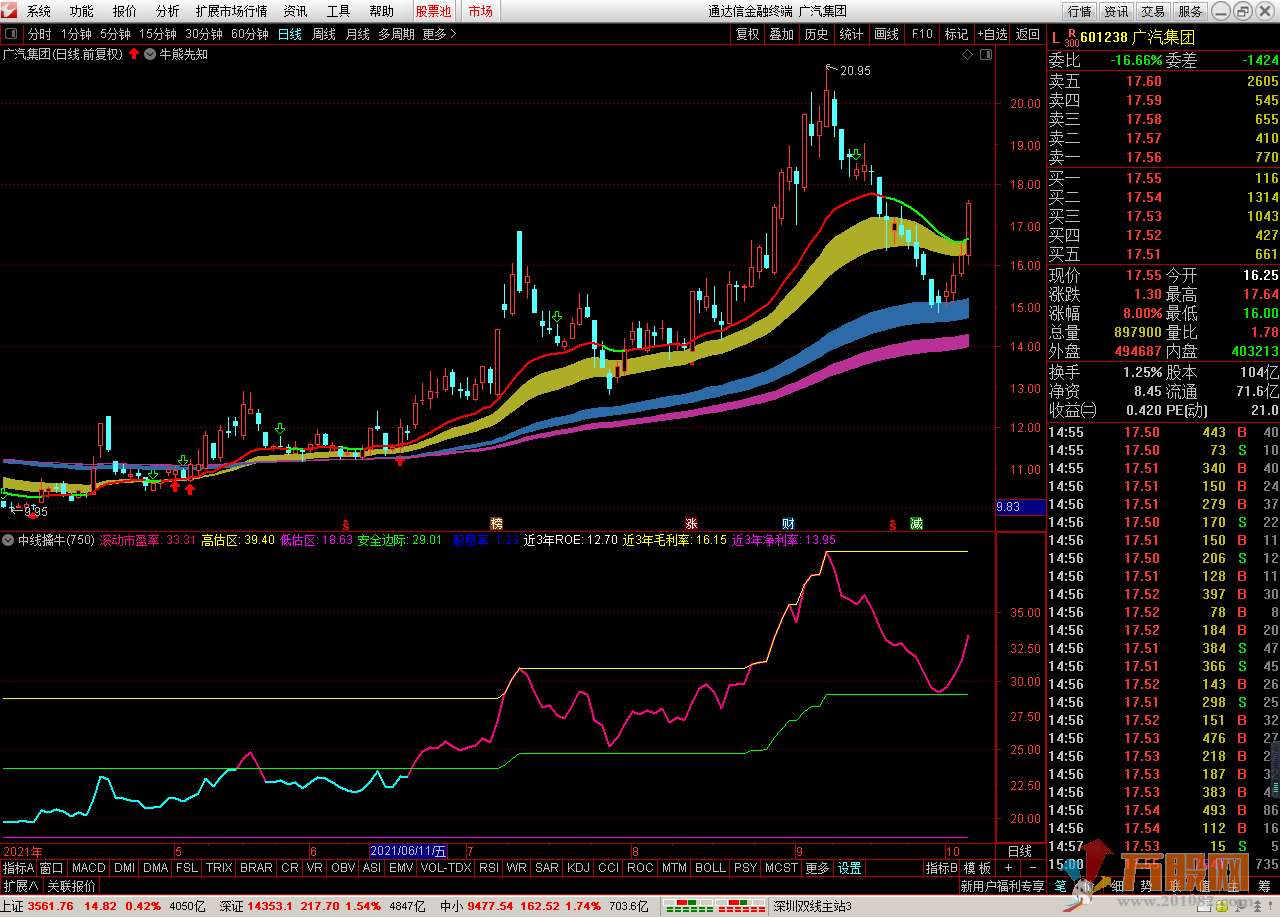The height and width of the screenshot is (918, 1280).
Task: Click the 2021/06/11 date marker on time axis
Action: (408, 850)
